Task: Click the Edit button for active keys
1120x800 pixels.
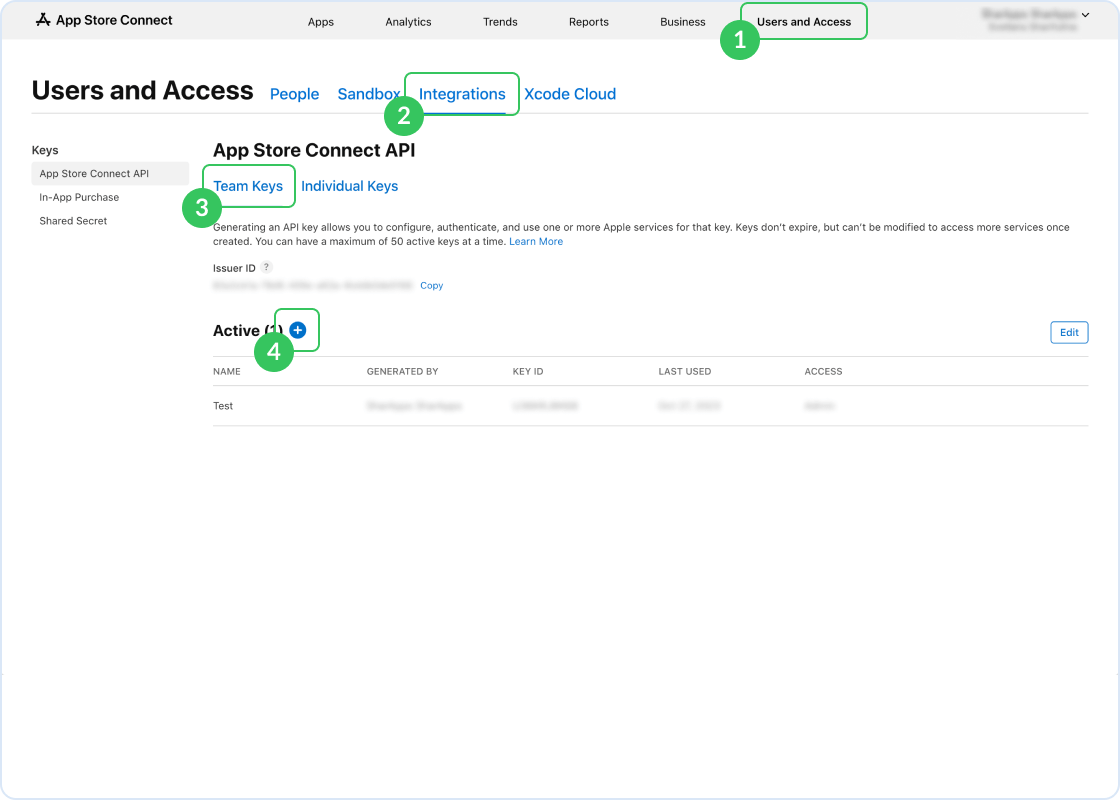Action: 1069,332
